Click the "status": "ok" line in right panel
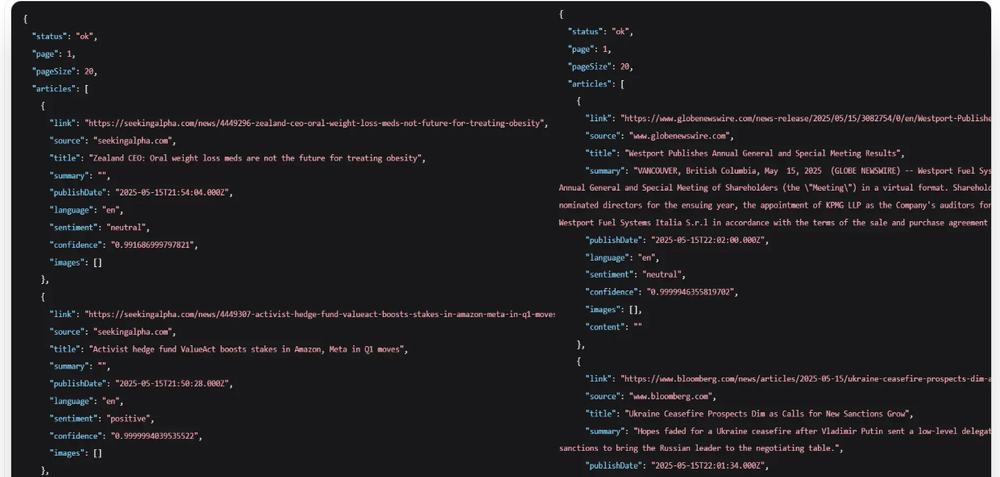Screen dimensions: 1000x477 [600, 32]
